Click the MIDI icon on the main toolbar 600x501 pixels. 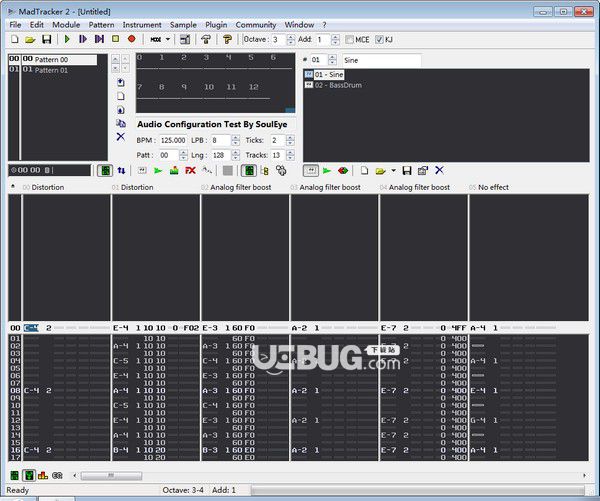(156, 39)
